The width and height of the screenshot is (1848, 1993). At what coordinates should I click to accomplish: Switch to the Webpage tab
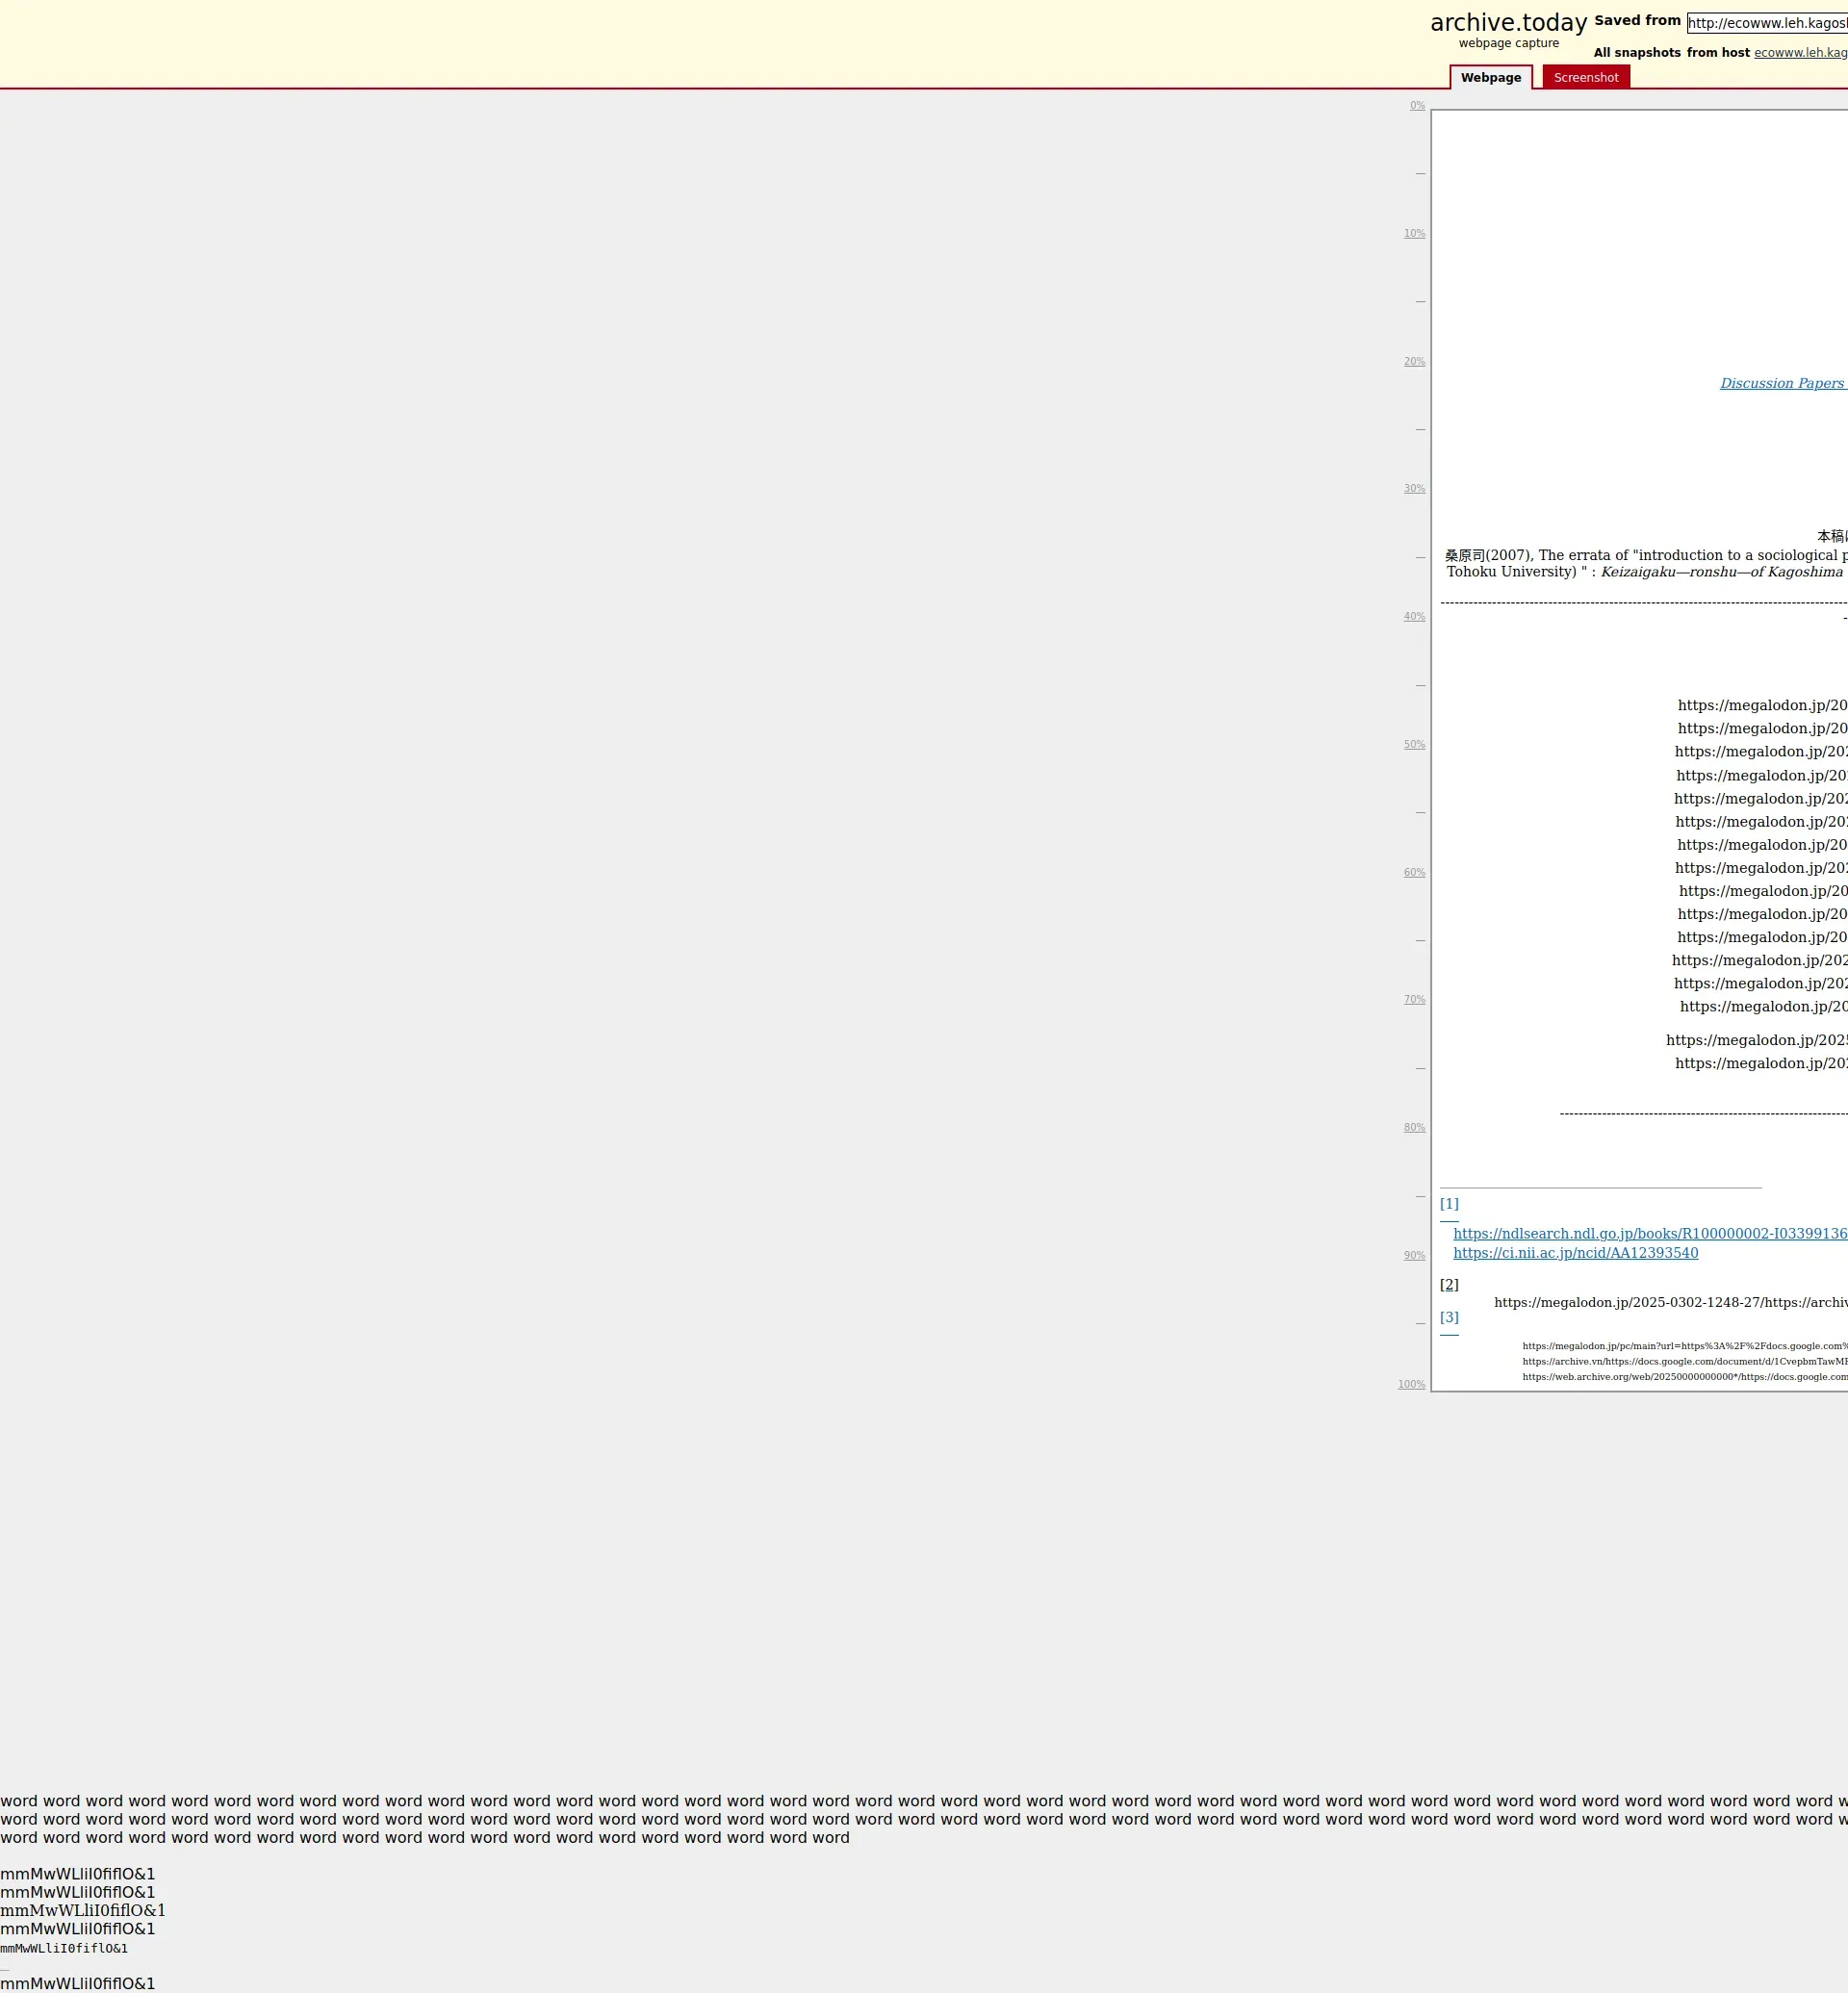(1490, 78)
